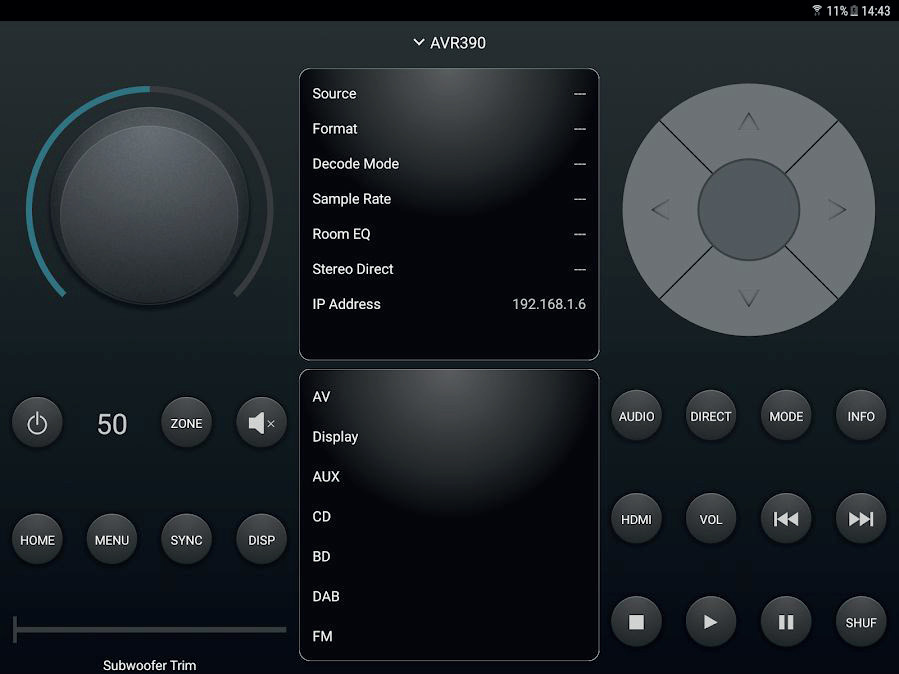Open the MODE decode selector
899x674 pixels.
(786, 416)
